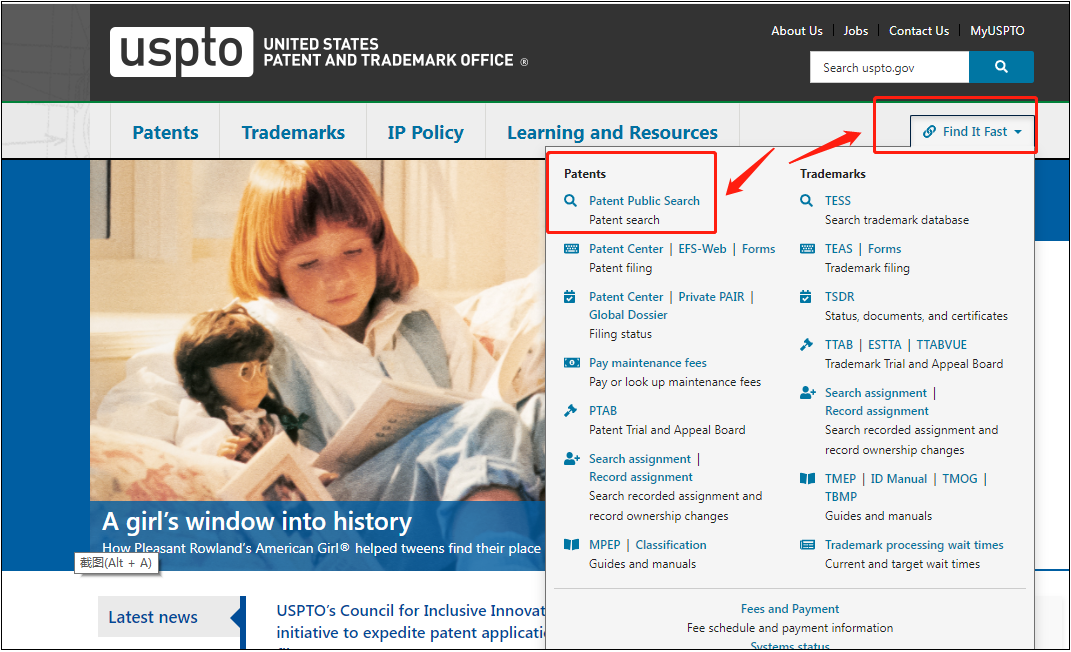Click keyboard icon beside Patent Center filing
Image resolution: width=1071 pixels, height=652 pixels.
571,249
